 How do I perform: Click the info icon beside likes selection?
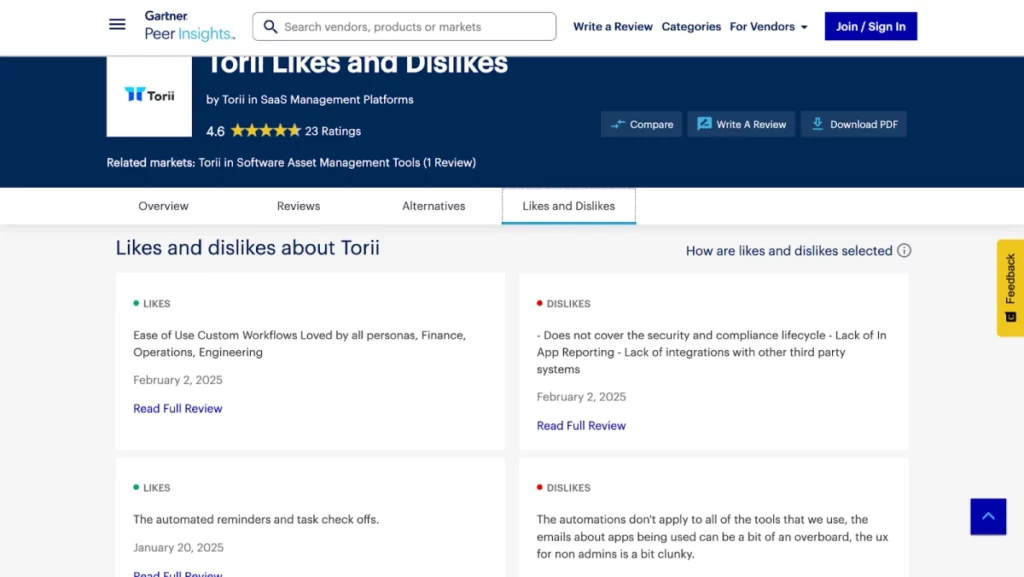[x=904, y=251]
